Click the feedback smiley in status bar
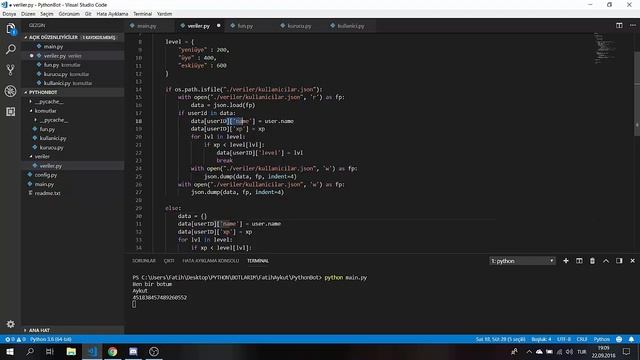 tap(619, 339)
